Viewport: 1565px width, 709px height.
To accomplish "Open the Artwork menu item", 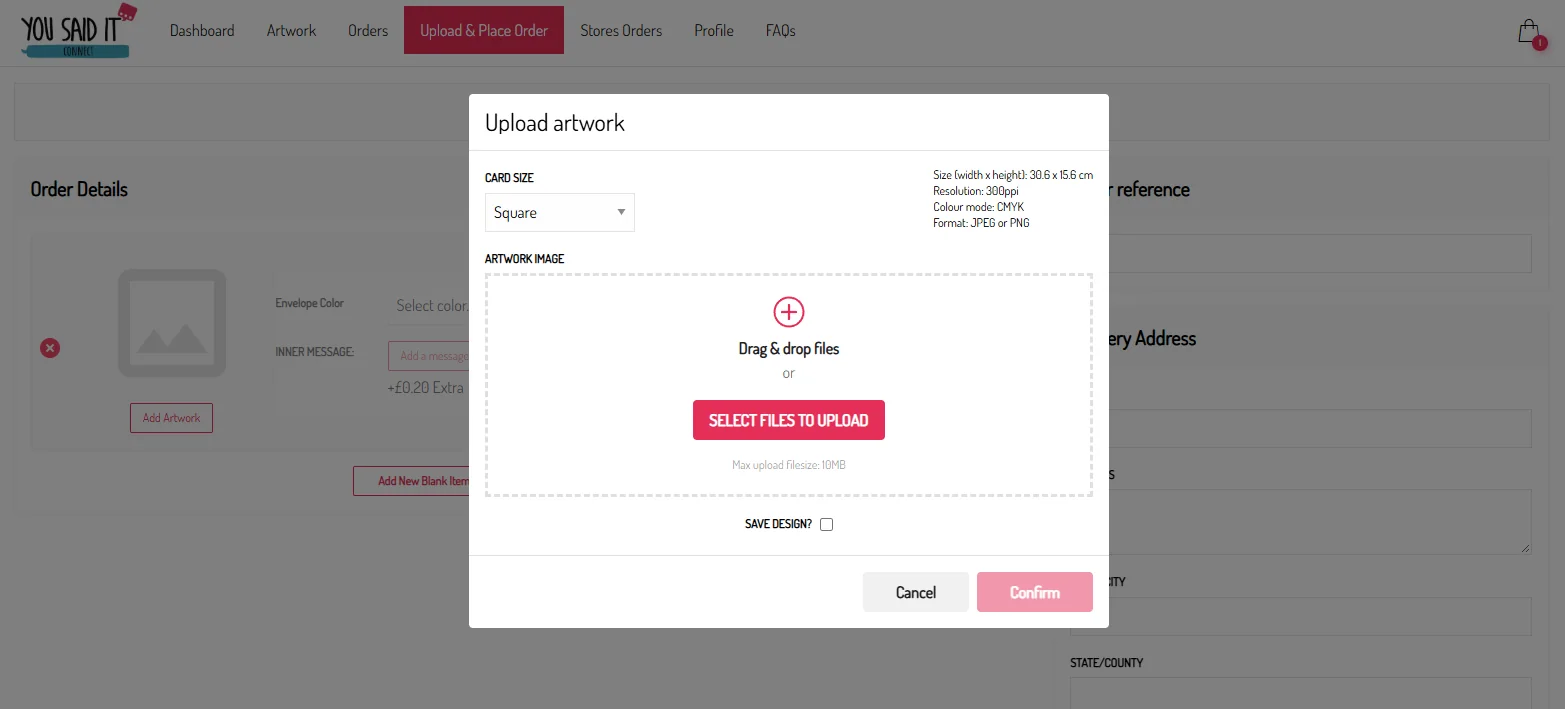I will coord(291,30).
